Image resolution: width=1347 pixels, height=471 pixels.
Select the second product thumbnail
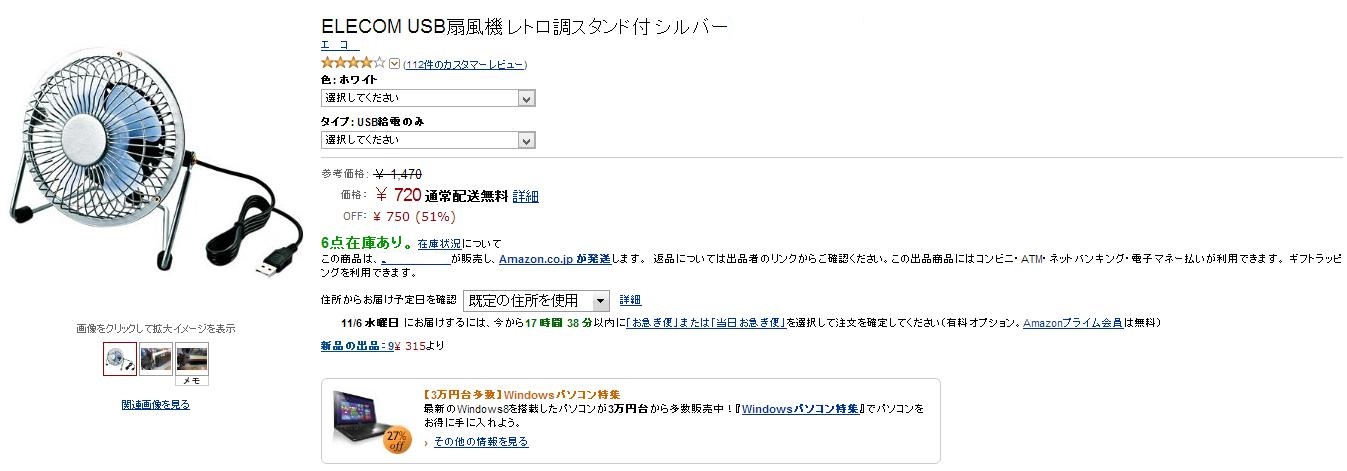(x=156, y=359)
